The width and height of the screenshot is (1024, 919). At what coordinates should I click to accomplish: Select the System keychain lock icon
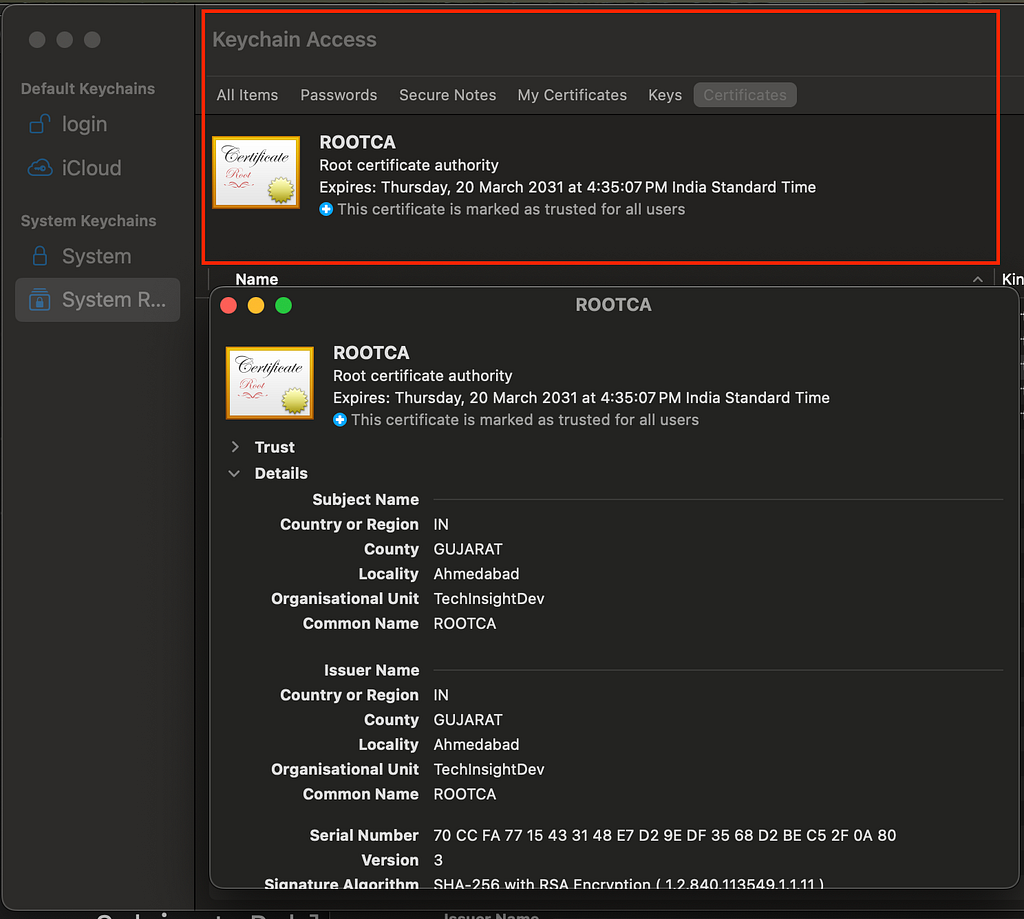click(40, 256)
